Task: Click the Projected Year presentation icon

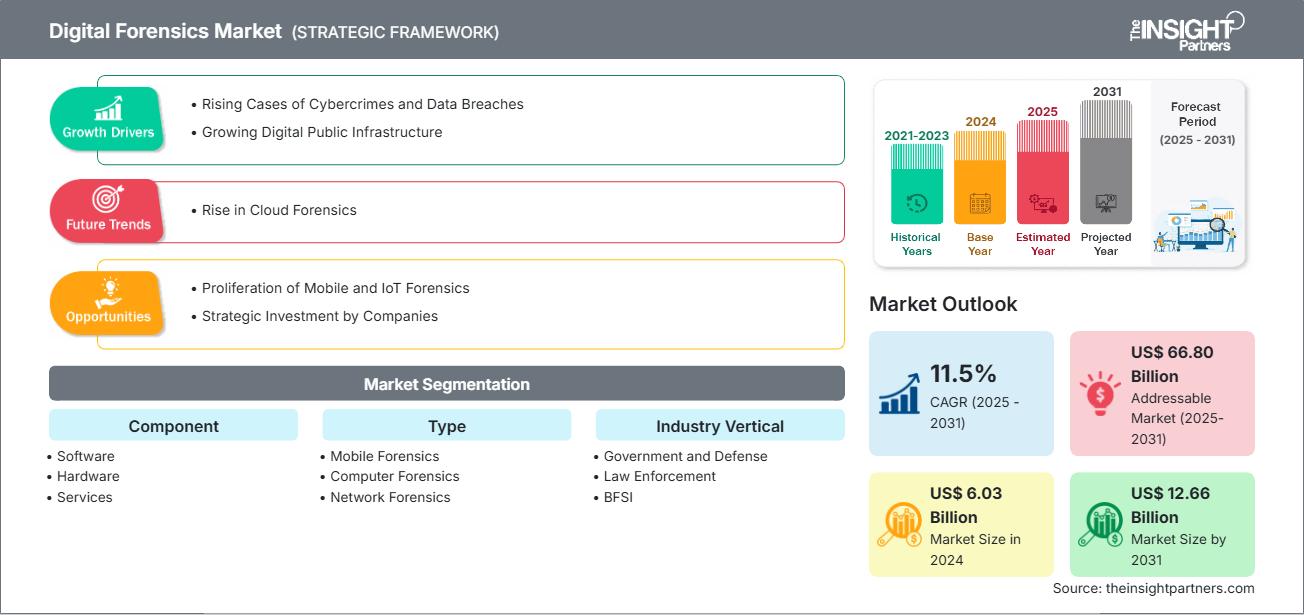Action: coord(1106,203)
